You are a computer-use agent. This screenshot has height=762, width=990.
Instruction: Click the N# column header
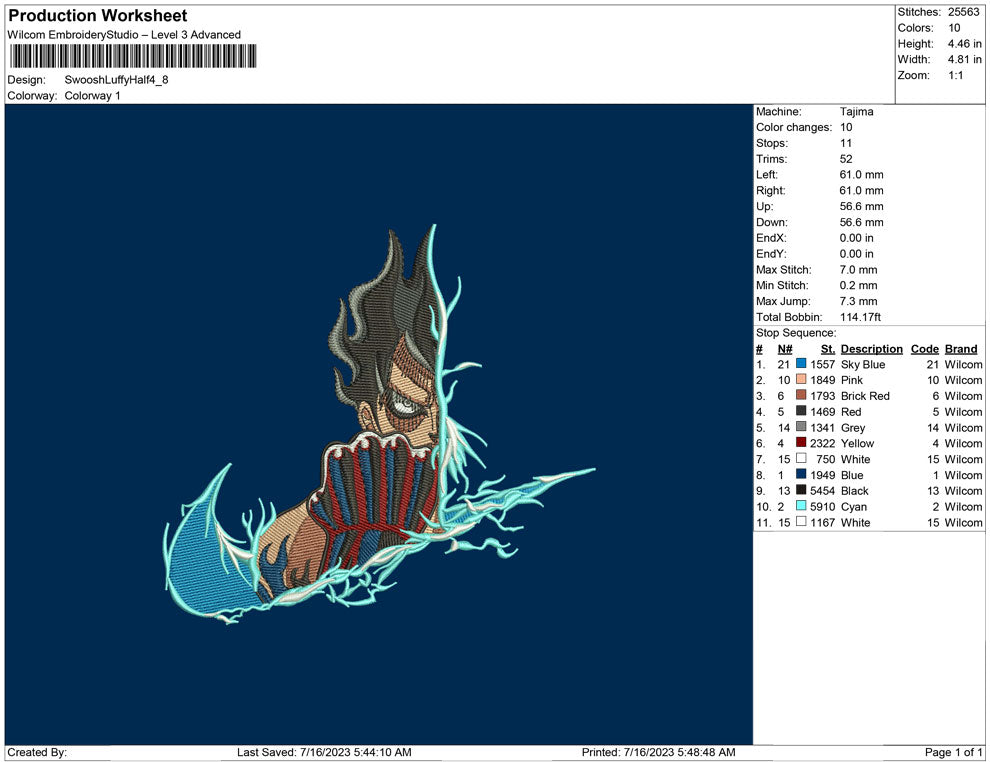[x=785, y=349]
